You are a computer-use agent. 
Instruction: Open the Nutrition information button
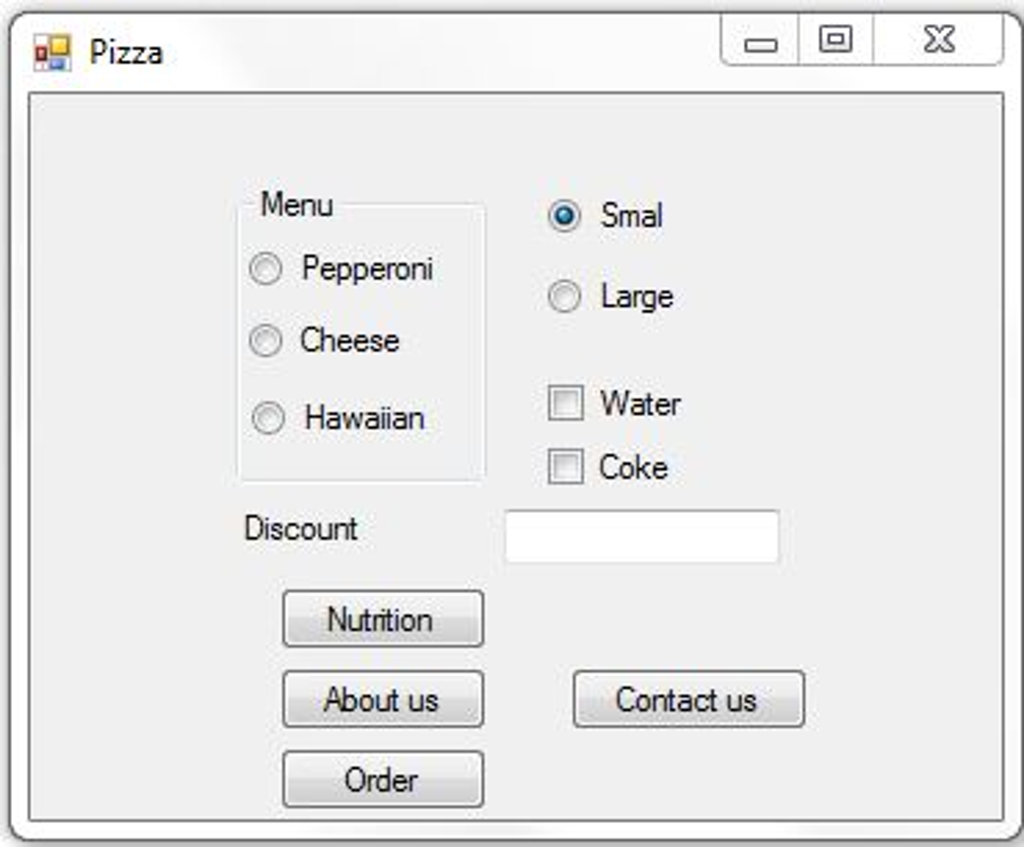pos(383,619)
